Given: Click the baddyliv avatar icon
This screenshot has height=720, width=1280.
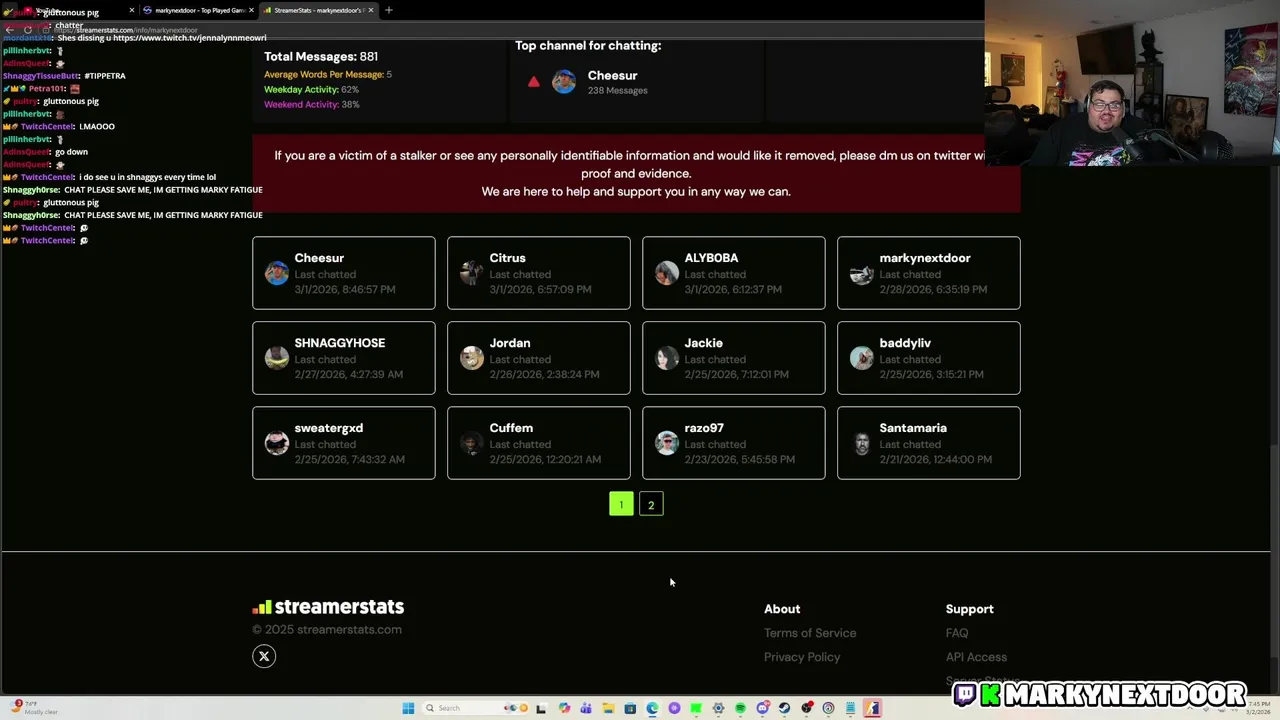Looking at the screenshot, I should click(x=862, y=358).
